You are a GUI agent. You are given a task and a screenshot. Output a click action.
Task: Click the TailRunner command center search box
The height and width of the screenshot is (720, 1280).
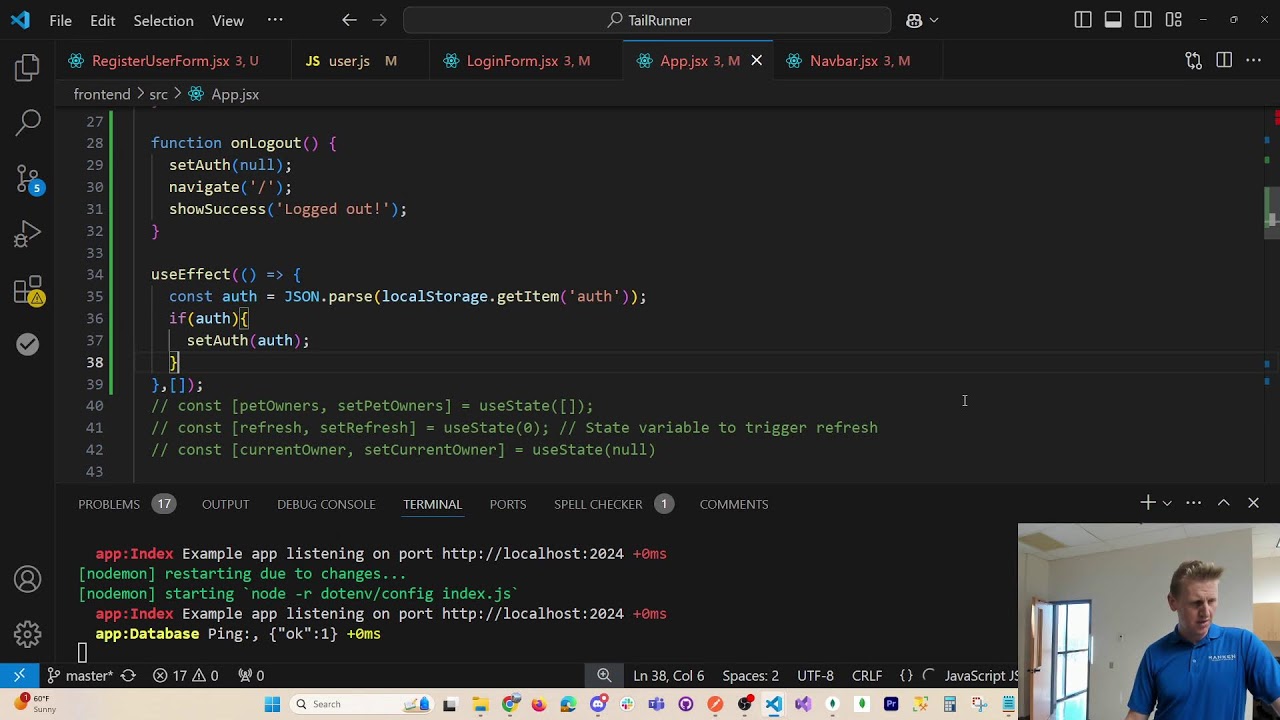647,20
